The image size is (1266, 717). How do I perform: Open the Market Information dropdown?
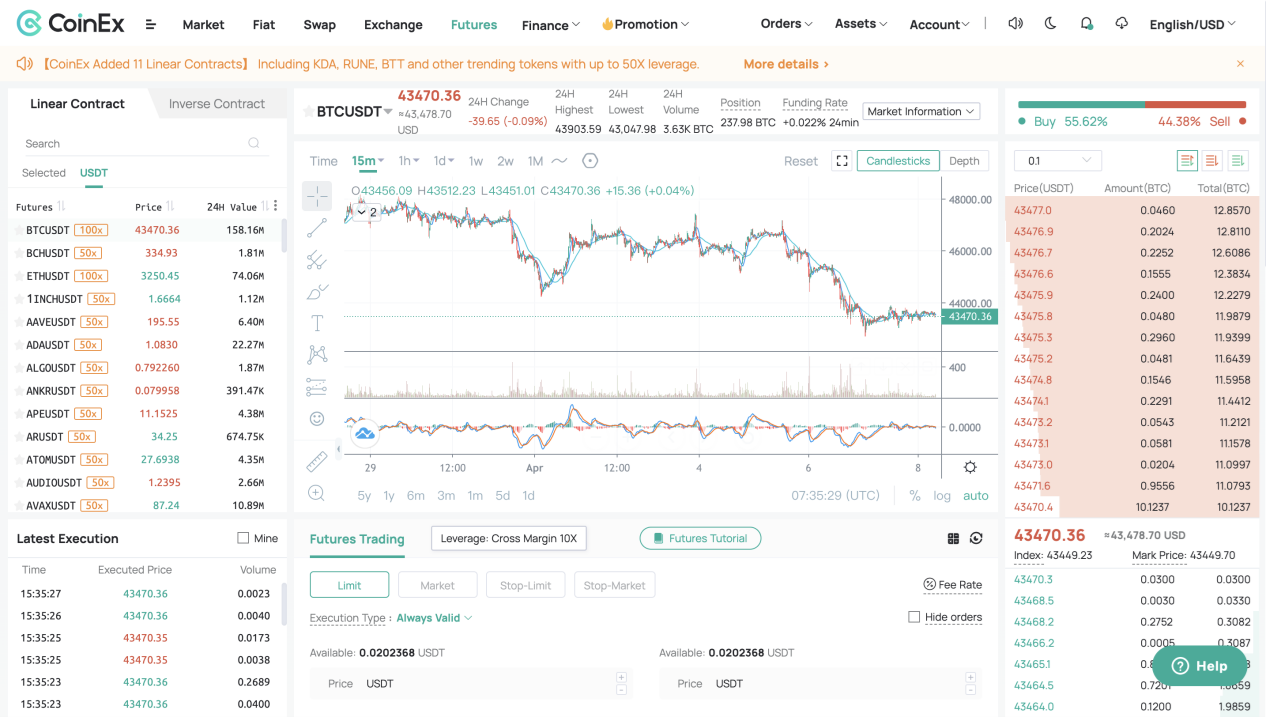(921, 112)
